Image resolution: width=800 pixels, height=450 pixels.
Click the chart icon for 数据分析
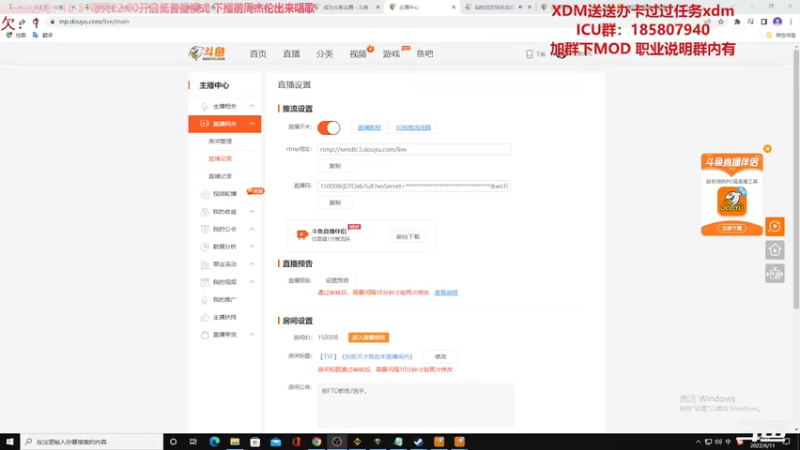pos(205,246)
